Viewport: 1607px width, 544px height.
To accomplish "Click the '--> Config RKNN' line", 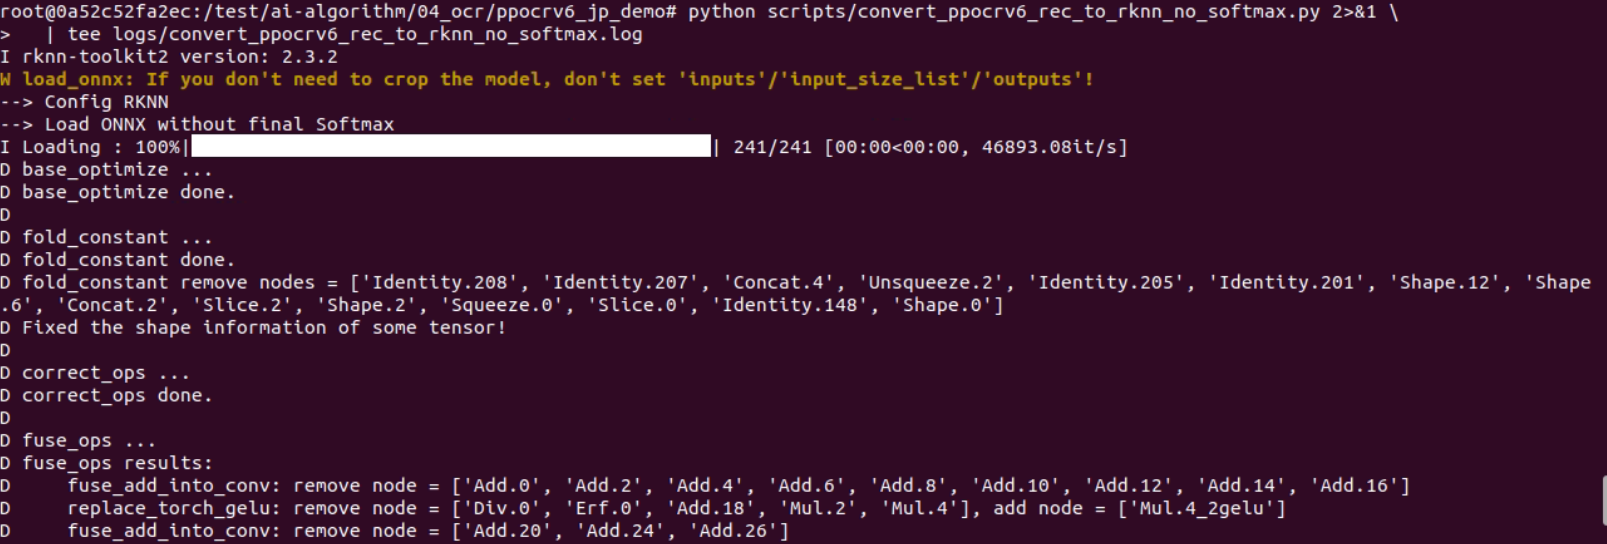I will [84, 102].
